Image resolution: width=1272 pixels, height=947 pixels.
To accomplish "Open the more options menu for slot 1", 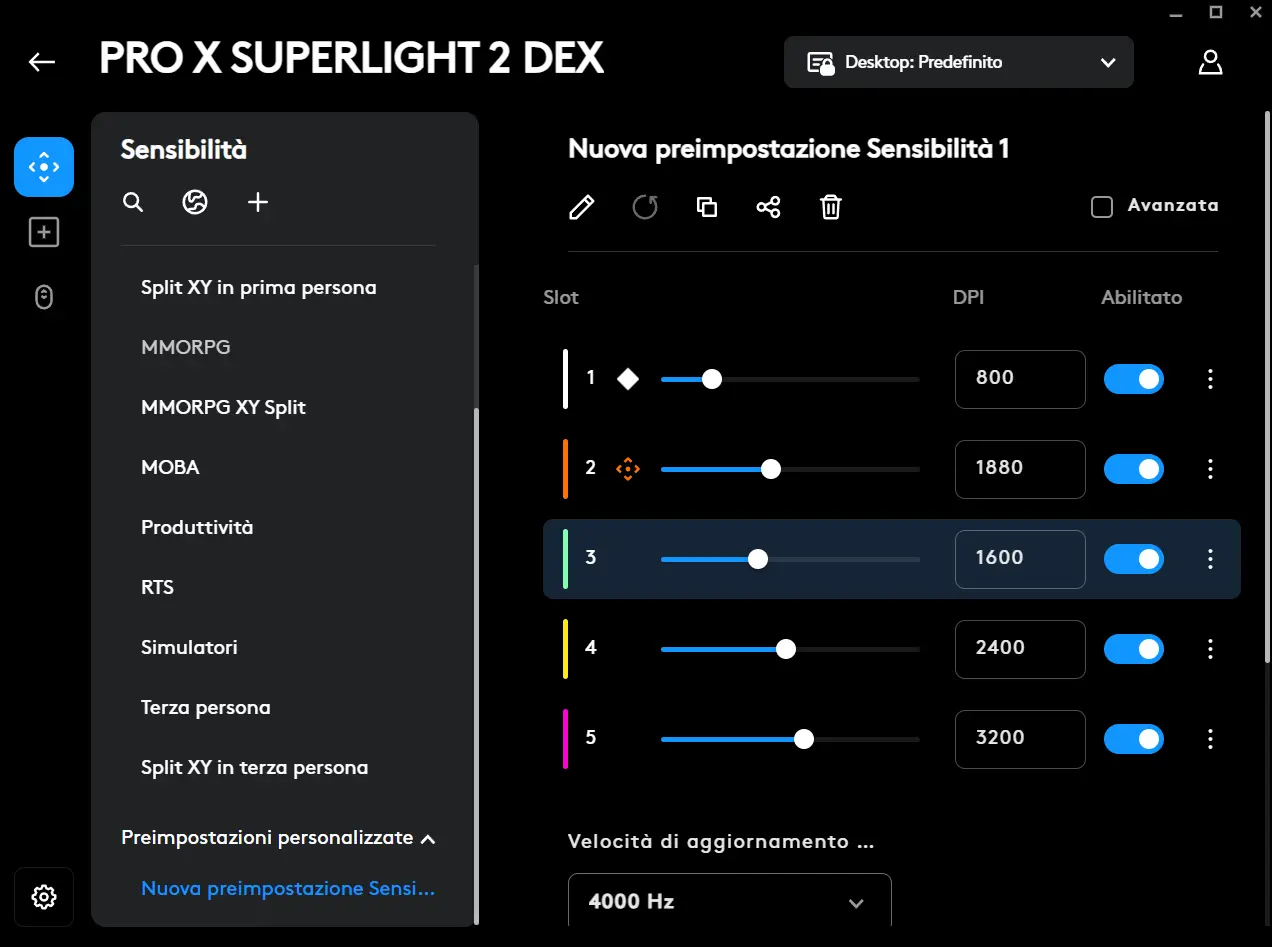I will tap(1210, 379).
